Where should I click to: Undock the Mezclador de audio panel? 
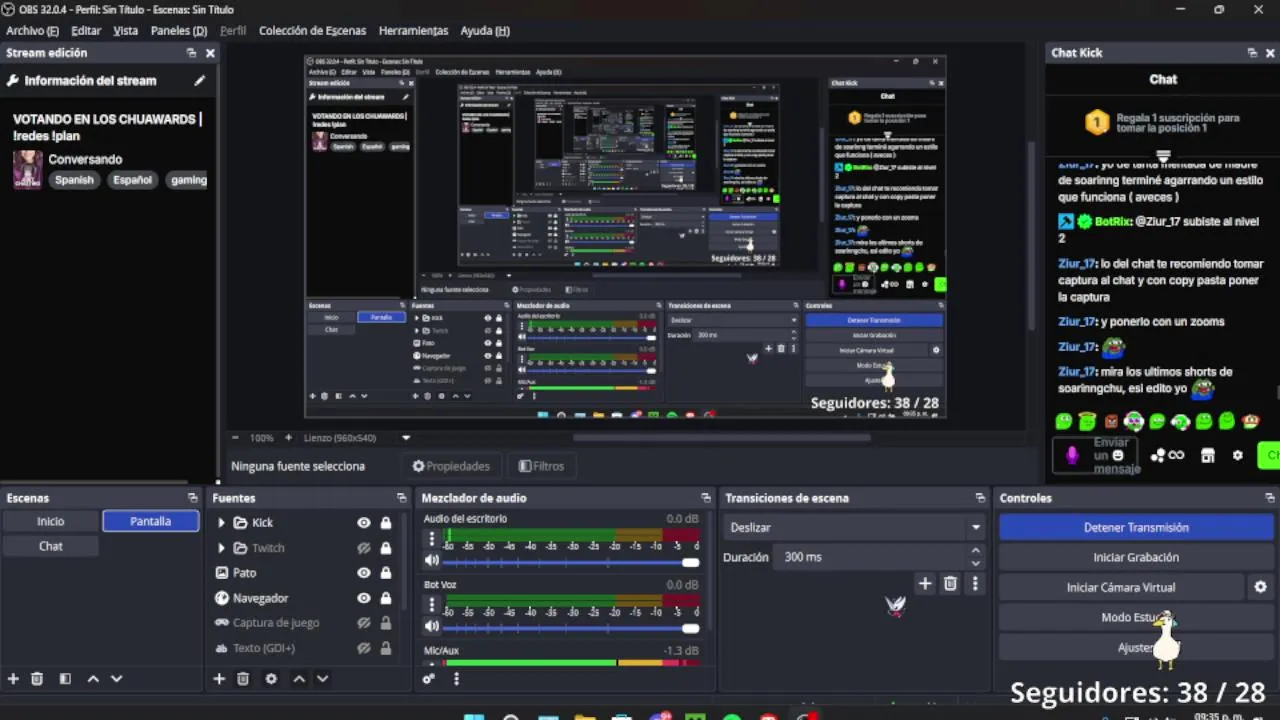pos(705,498)
